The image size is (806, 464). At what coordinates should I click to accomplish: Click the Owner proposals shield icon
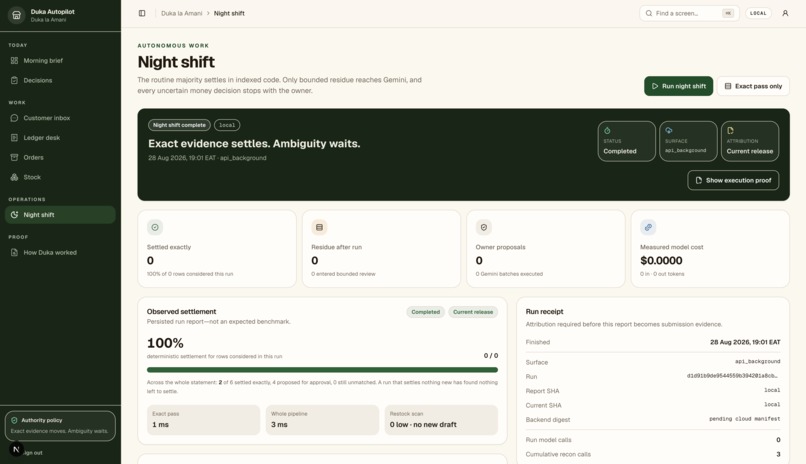(484, 227)
